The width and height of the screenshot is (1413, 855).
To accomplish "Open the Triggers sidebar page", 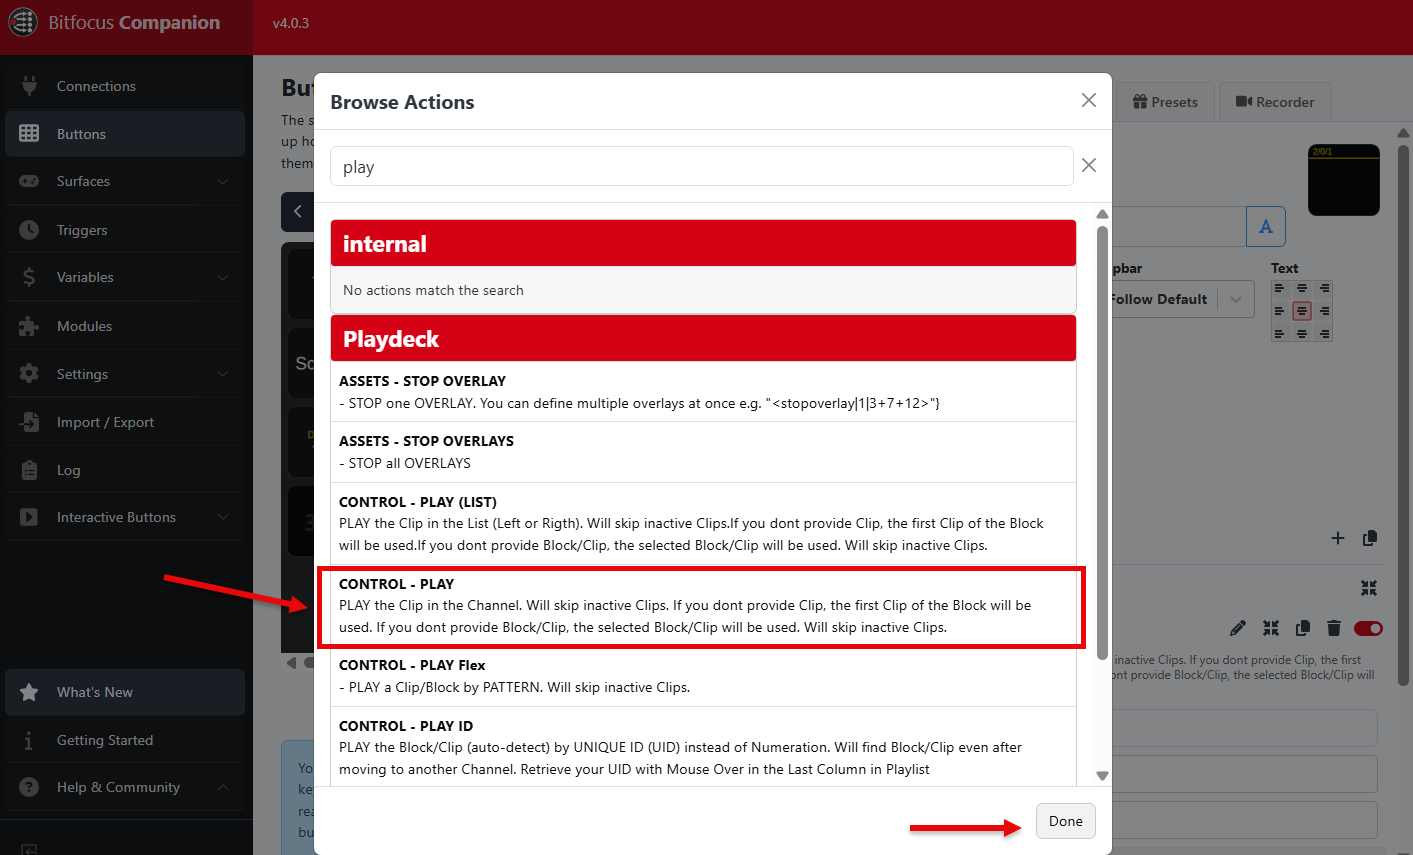I will point(125,230).
